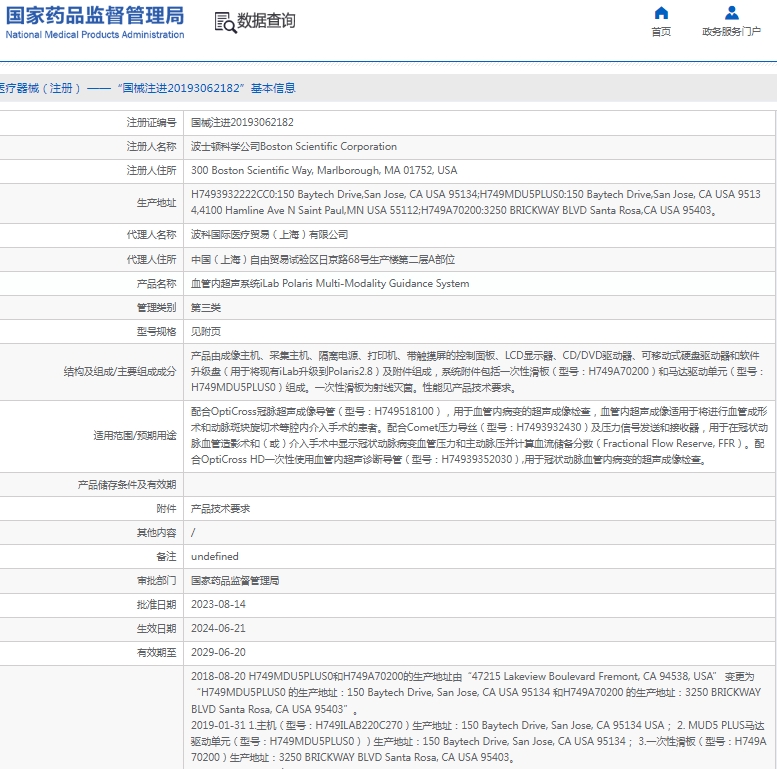Select registration number value 国械注进20193062182
The image size is (777, 769).
pyautogui.click(x=242, y=122)
